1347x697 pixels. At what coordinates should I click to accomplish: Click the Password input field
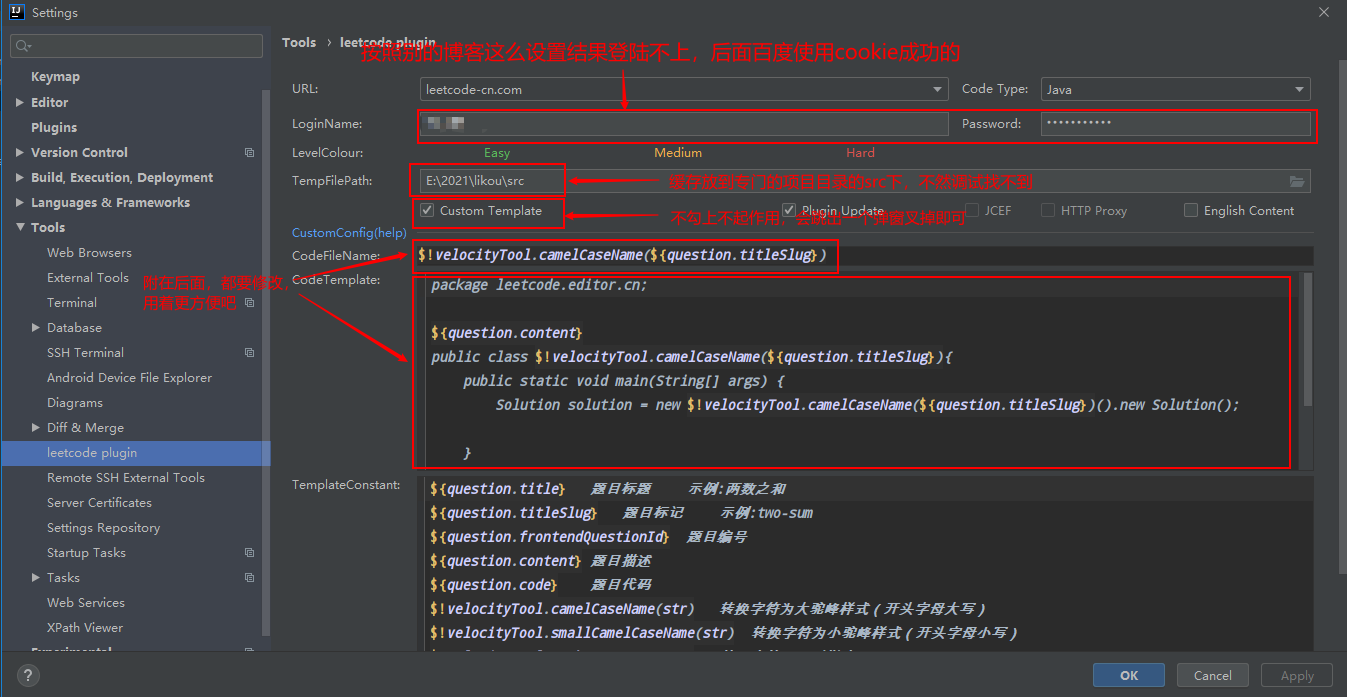tap(1175, 124)
